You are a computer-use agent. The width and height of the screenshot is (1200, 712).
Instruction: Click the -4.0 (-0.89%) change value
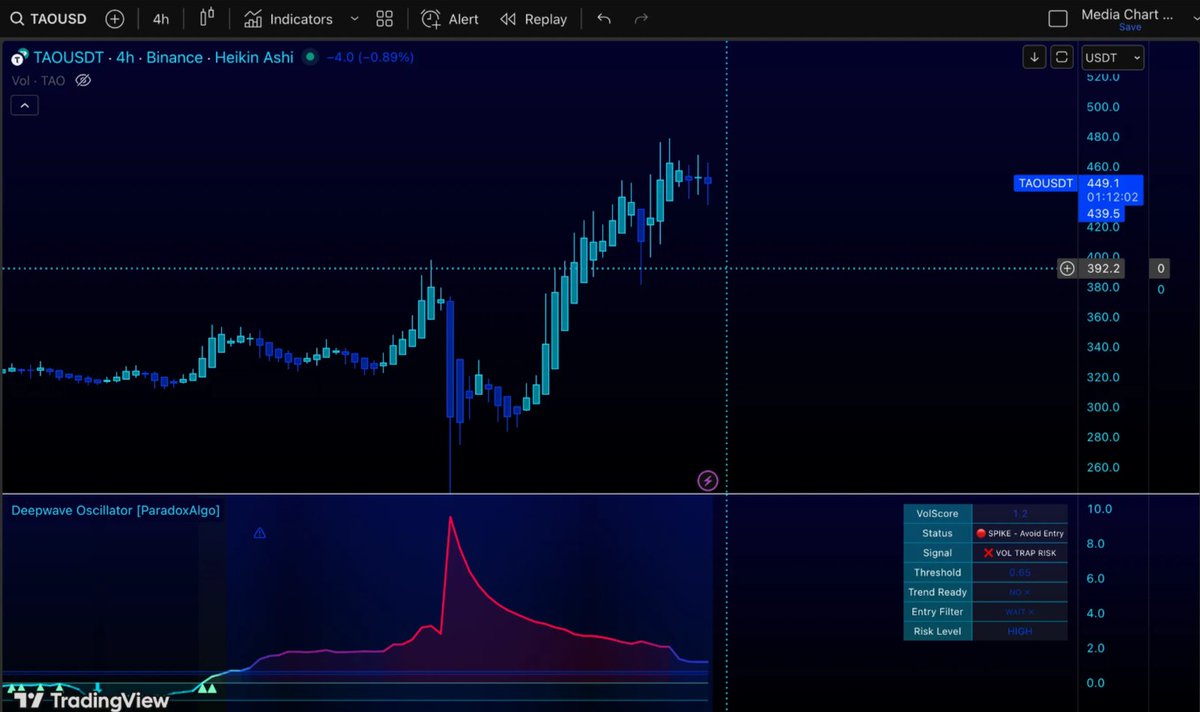pos(370,57)
